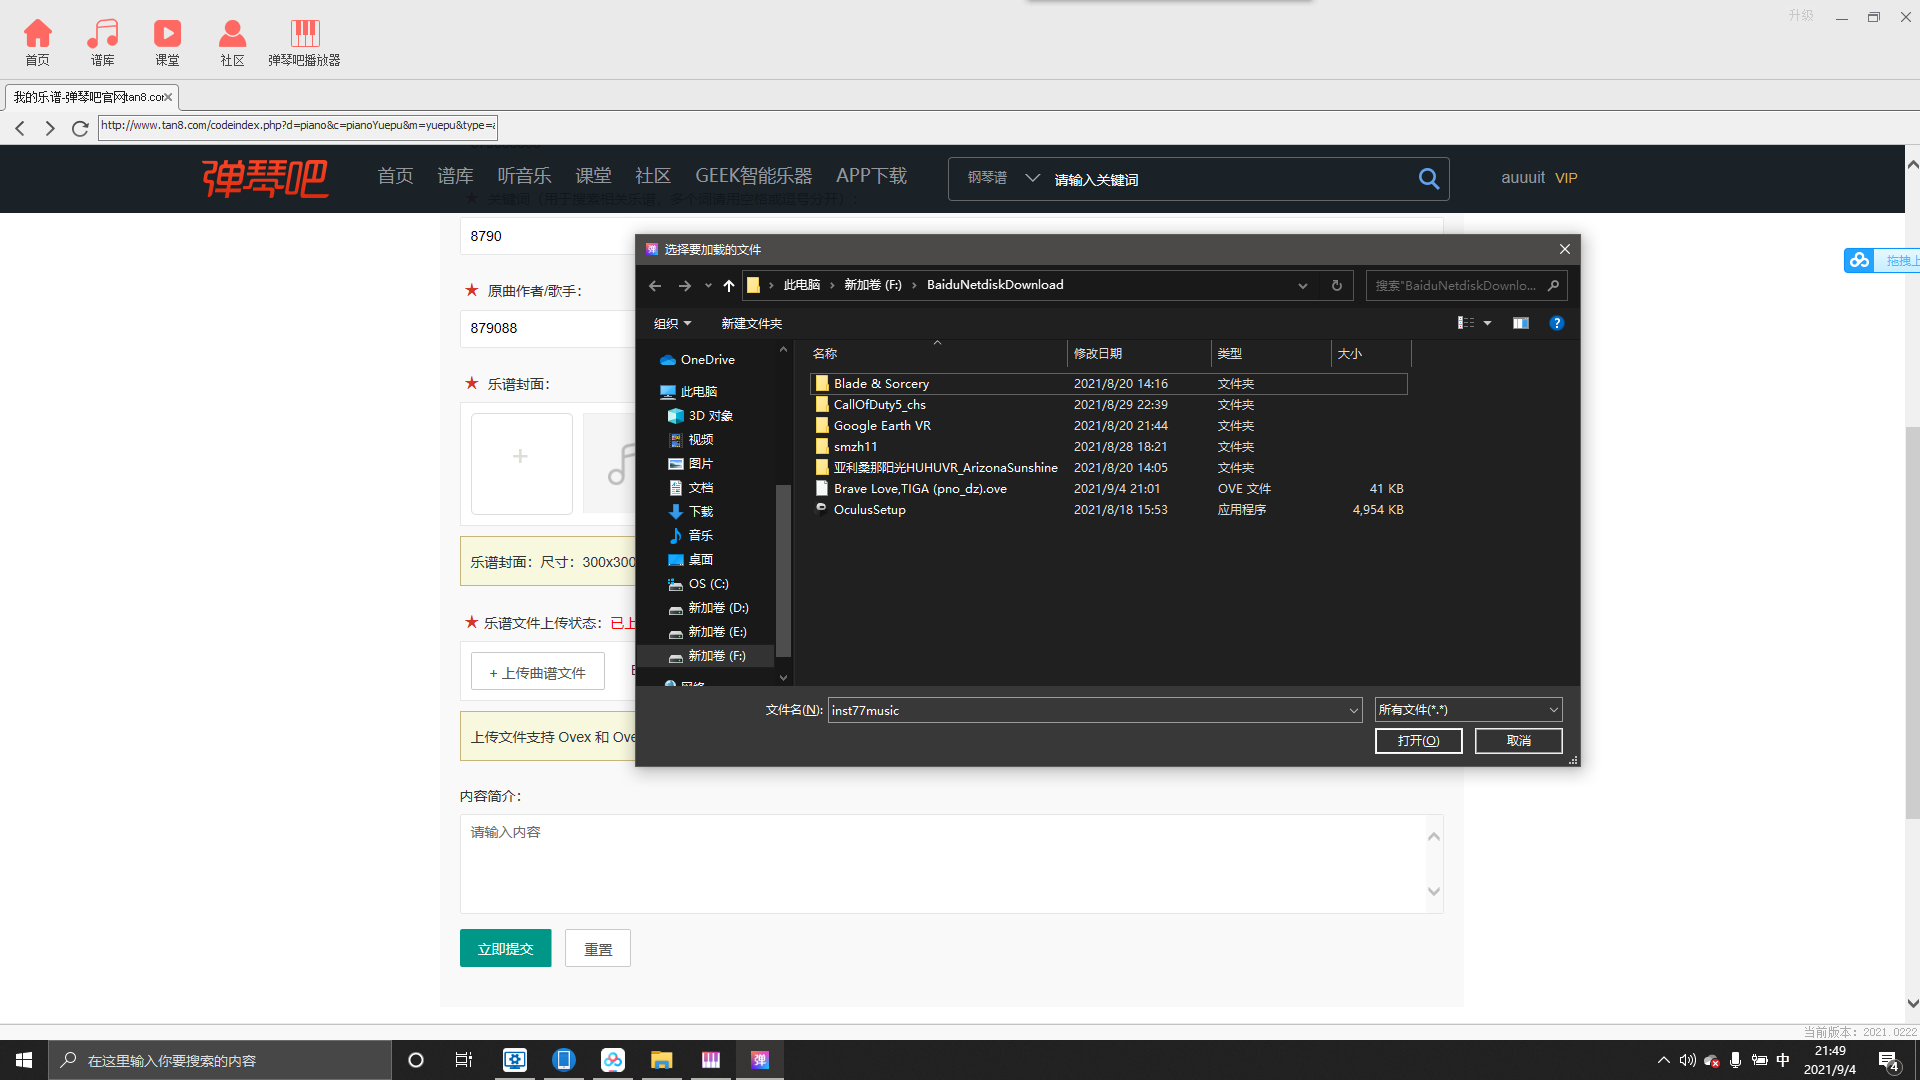
Task: Expand the view options dropdown arrow
Action: point(1487,323)
